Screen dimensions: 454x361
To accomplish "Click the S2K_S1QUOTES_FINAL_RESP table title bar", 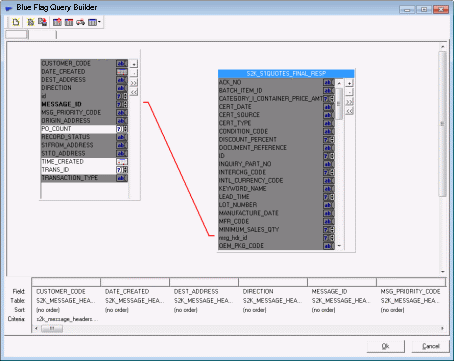I will [286, 73].
